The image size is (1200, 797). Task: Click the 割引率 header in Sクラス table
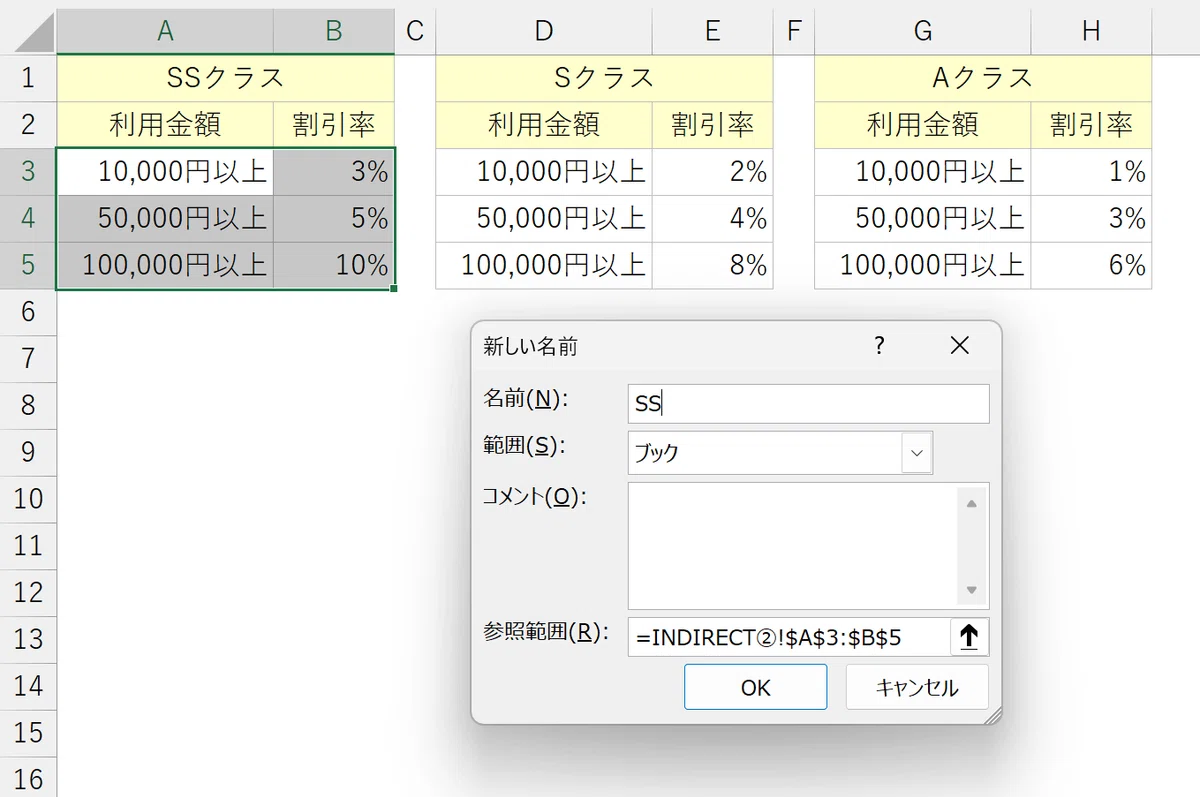coord(713,125)
